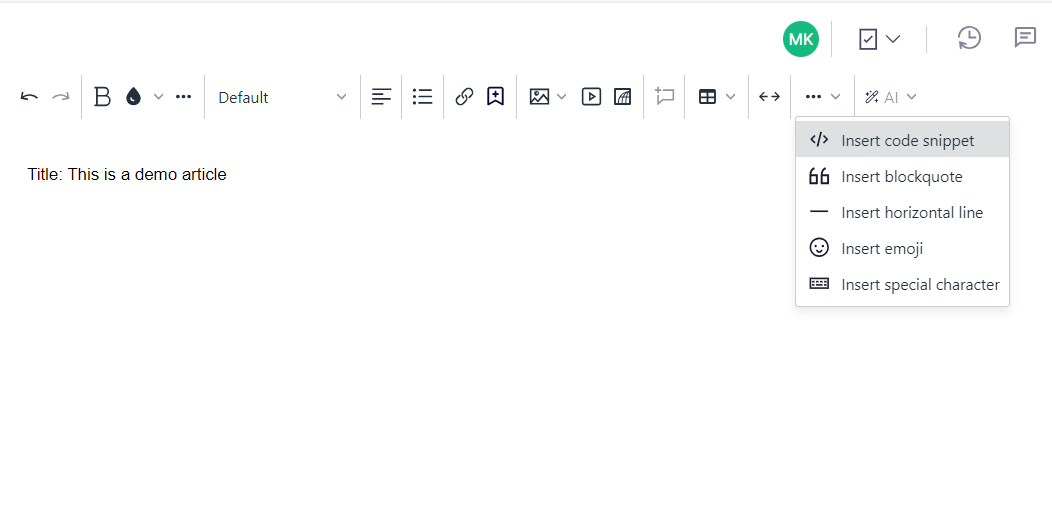The width and height of the screenshot is (1052, 526).
Task: Select Insert horizontal line option
Action: click(x=902, y=213)
